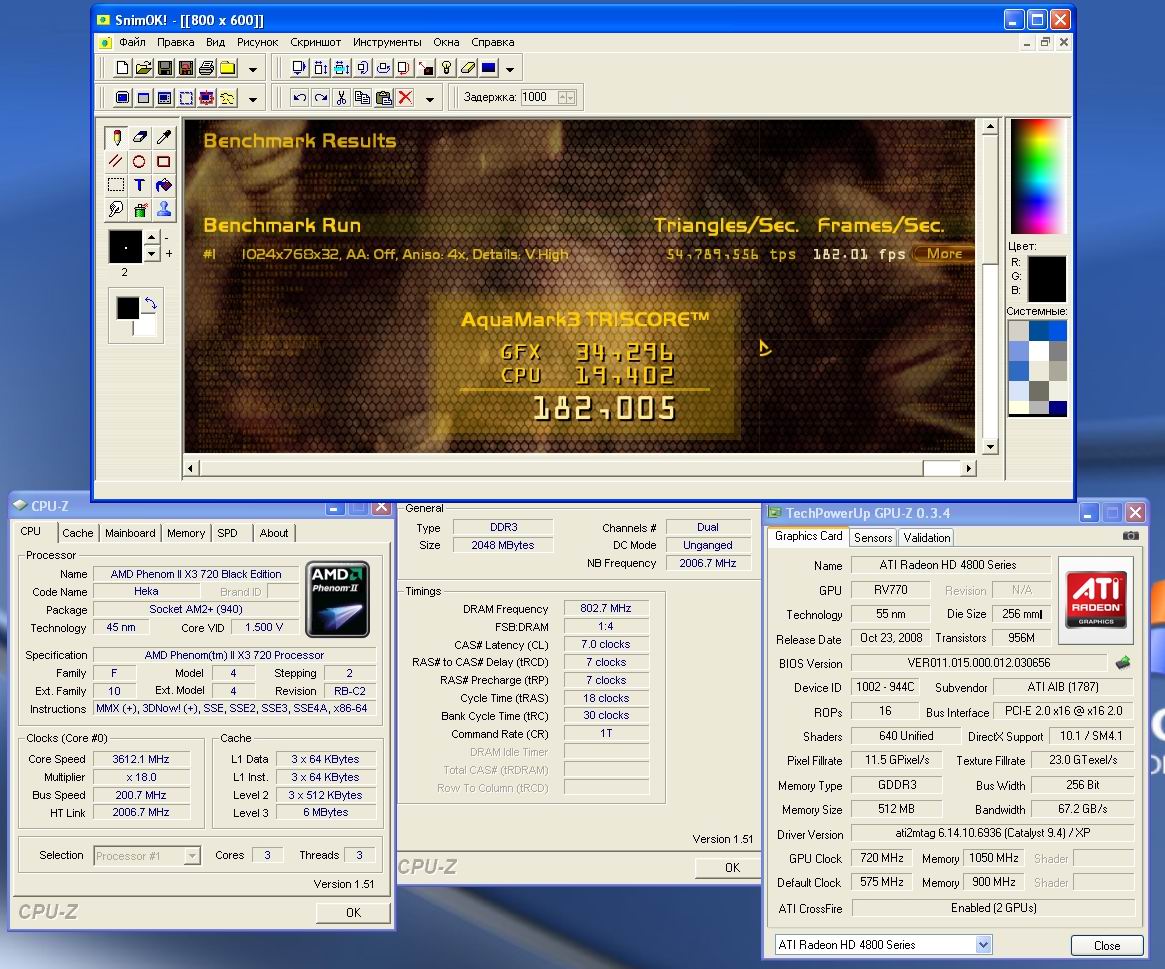Switch to CPU-Z SPD tab

(x=227, y=533)
